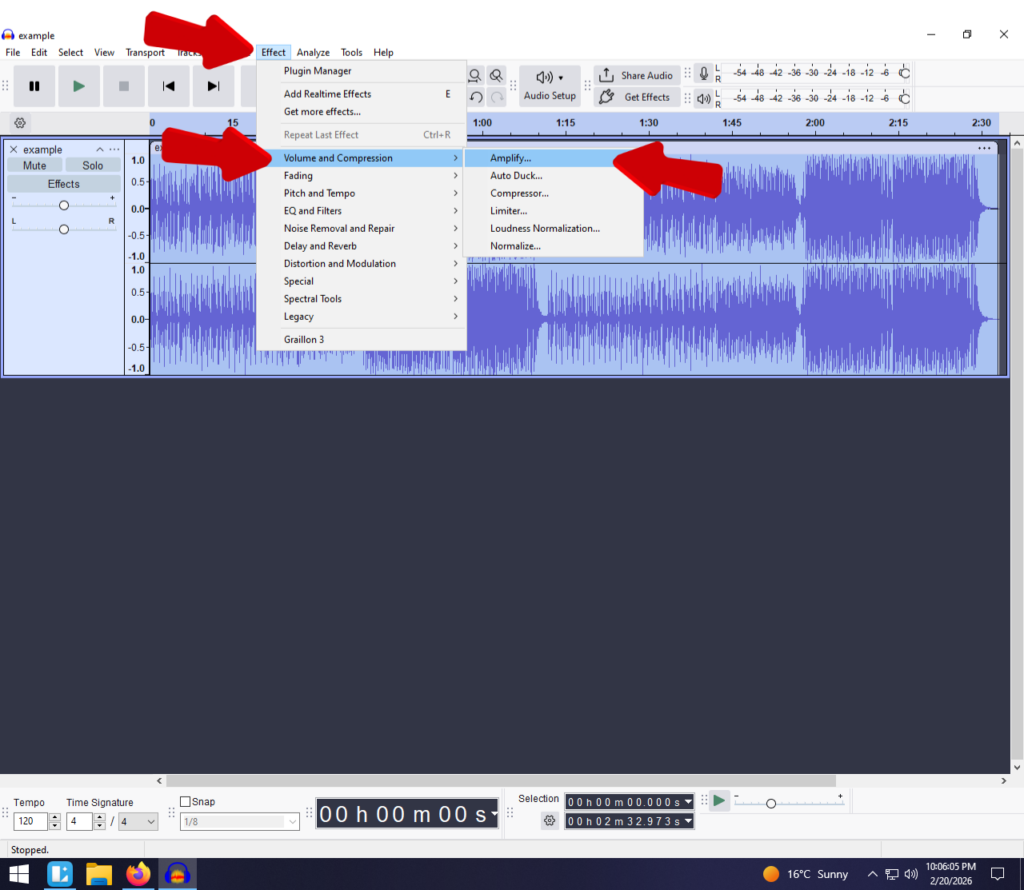
Task: Click the timeline options gear icon
Action: 19,123
